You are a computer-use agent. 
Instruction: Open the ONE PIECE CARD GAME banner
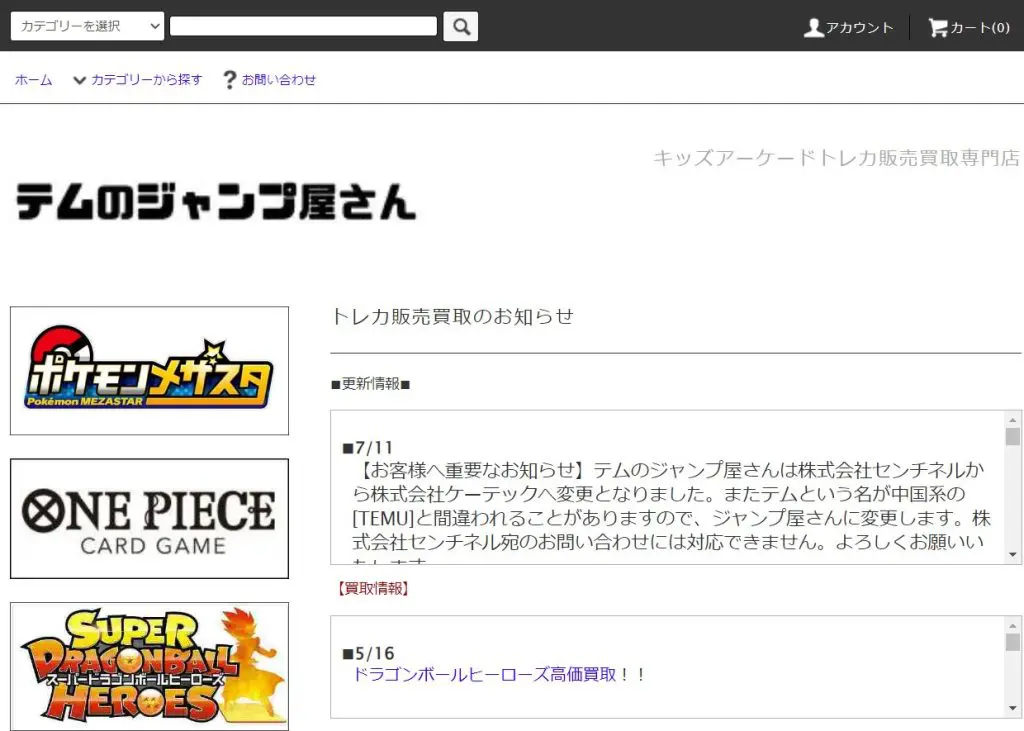point(150,518)
